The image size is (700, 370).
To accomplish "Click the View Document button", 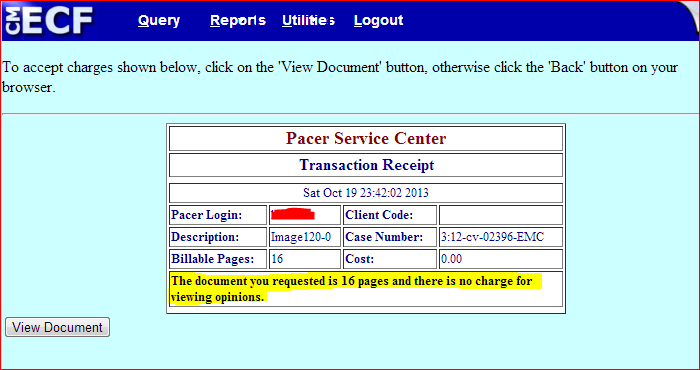I will (x=57, y=327).
